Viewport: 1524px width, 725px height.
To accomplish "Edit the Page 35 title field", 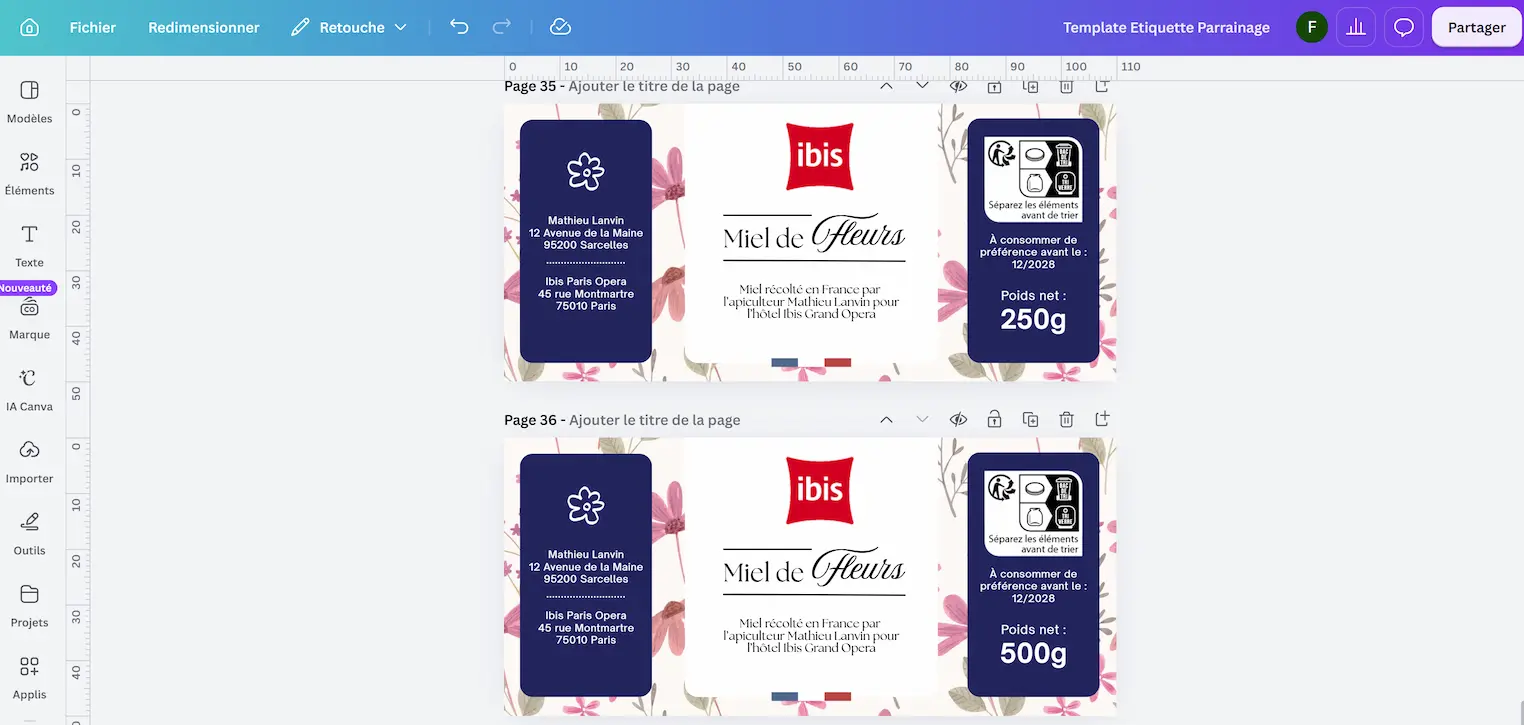I will (654, 86).
